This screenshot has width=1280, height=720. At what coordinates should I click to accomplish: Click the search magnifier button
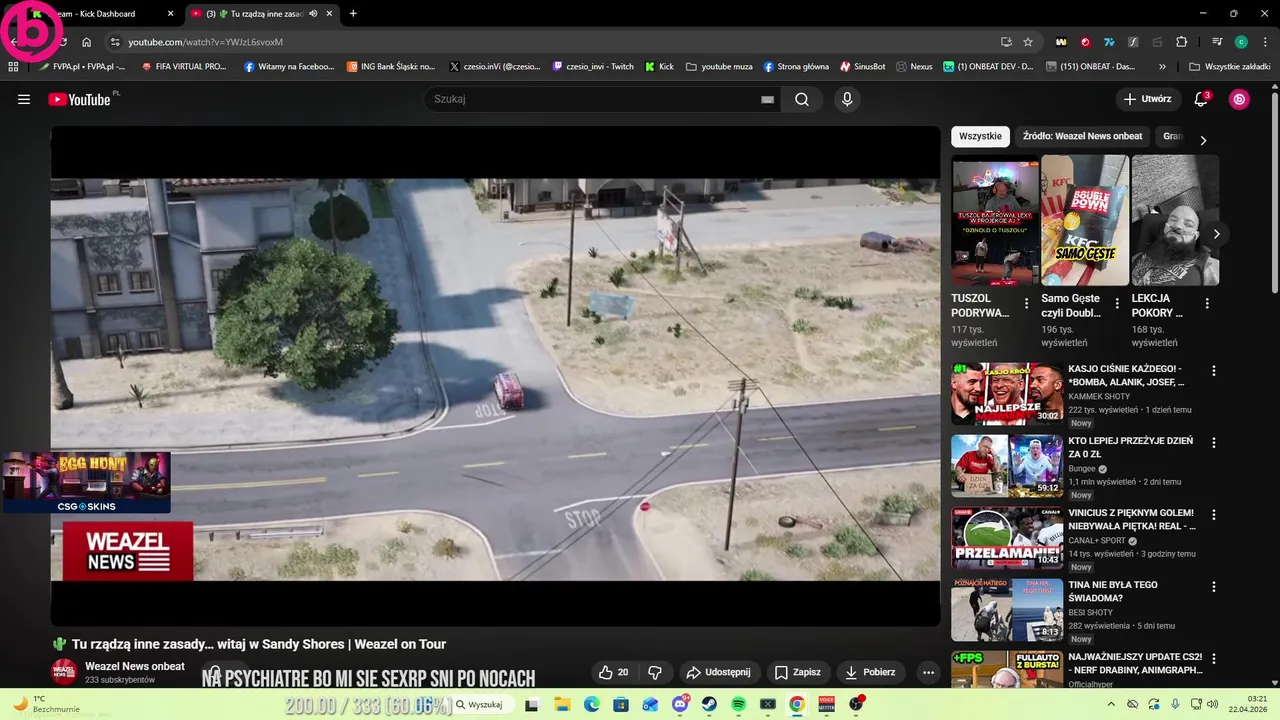802,99
